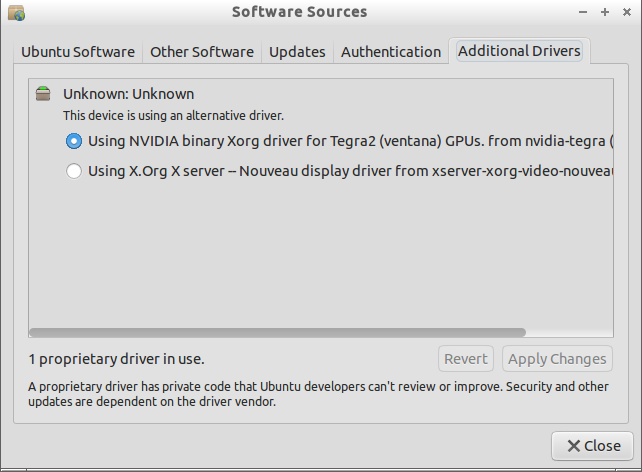
Task: Select the Nouveau display driver option
Action: pos(74,171)
